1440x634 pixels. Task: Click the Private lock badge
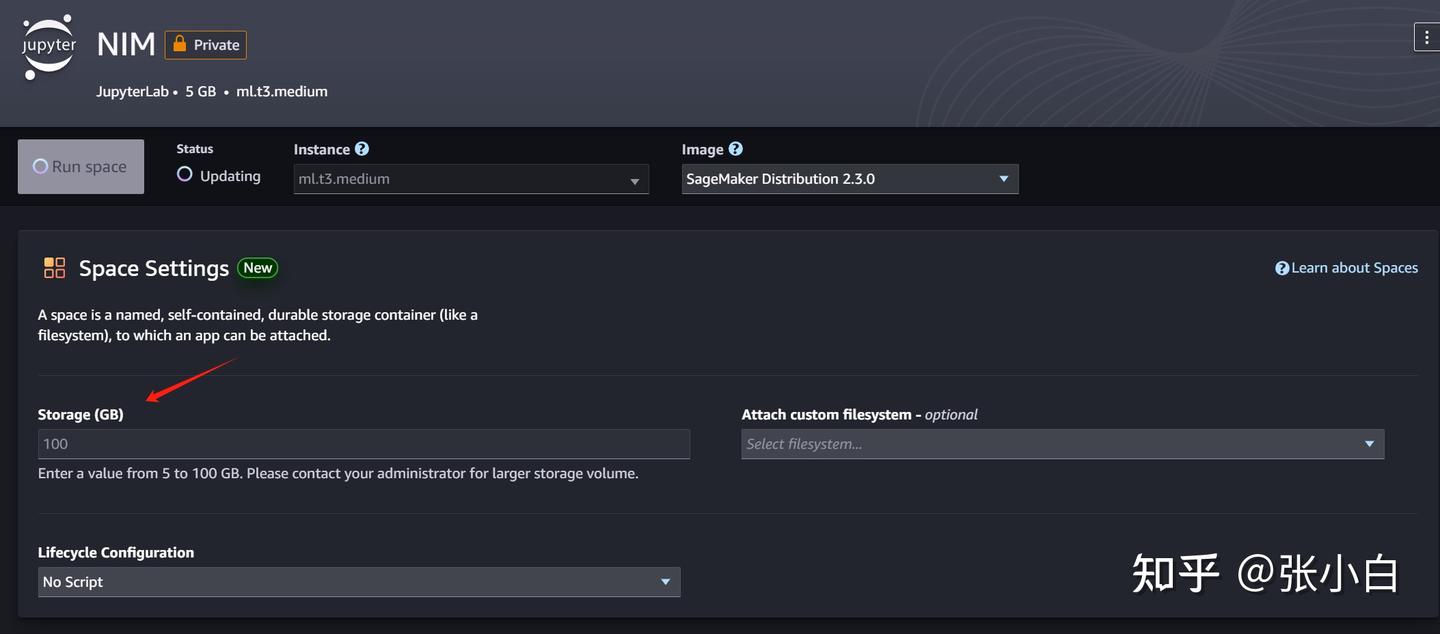coord(205,45)
